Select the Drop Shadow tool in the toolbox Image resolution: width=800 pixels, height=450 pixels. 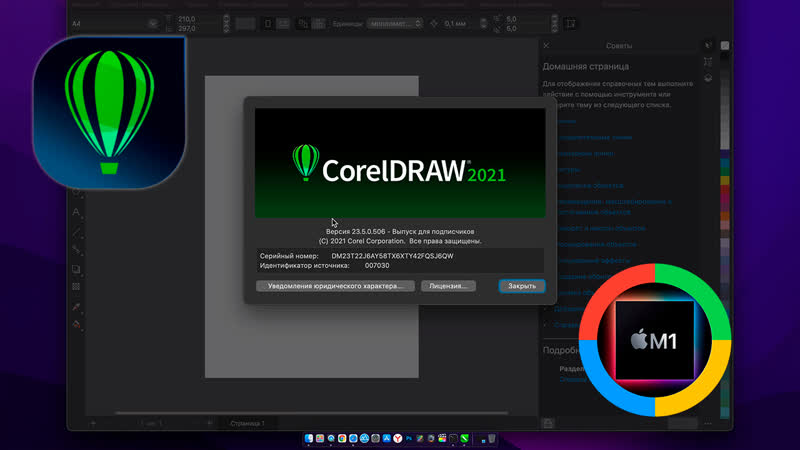[76, 269]
